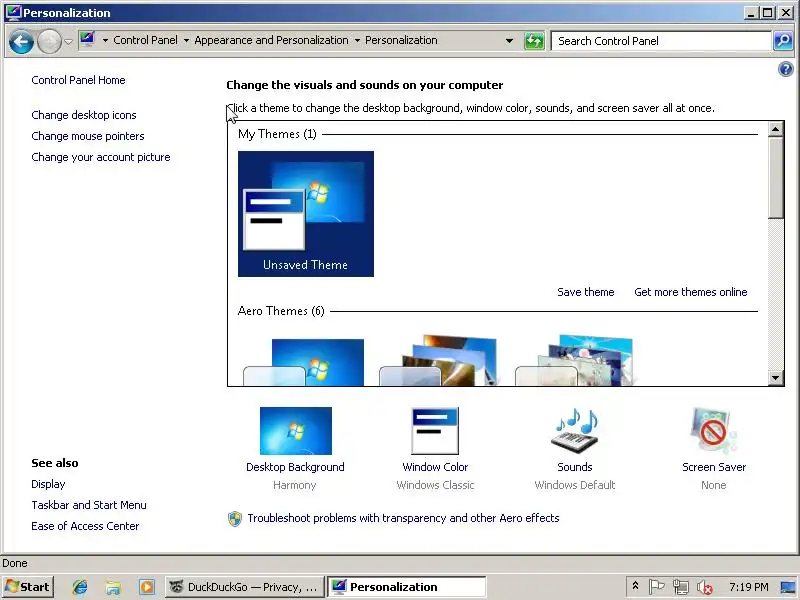The height and width of the screenshot is (600, 800).
Task: Click the Personalization title bar icon
Action: [x=13, y=12]
